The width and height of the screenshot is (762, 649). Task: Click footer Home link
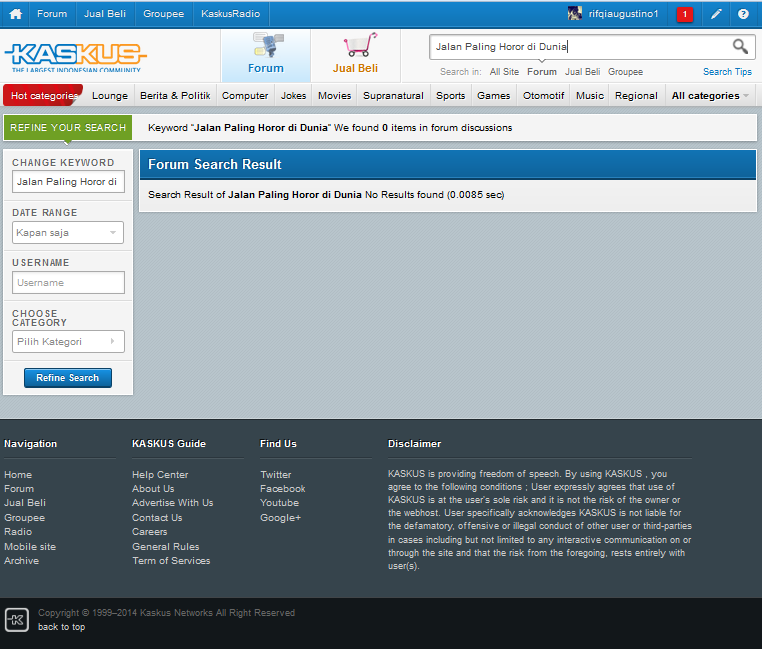click(x=18, y=474)
